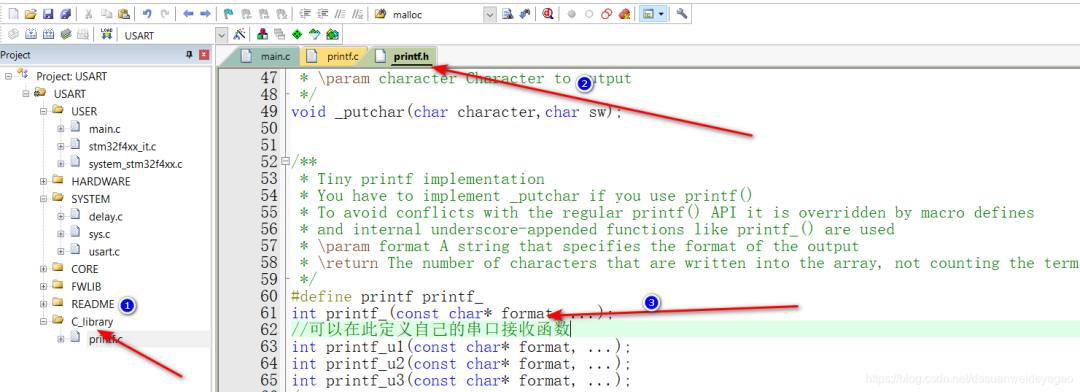Screen dimensions: 1080x392
Task: Navigate forwards with the blue right arrow
Action: [x=205, y=14]
